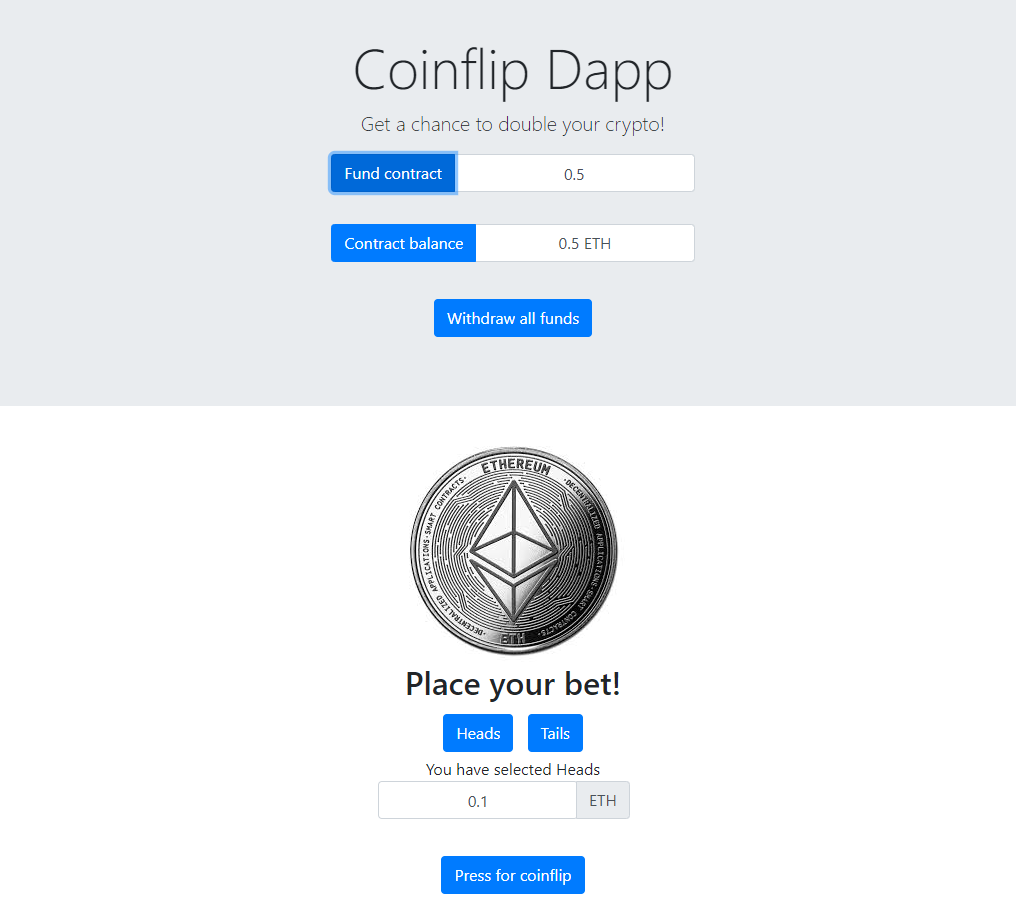Click the Coinflip Dapp title
This screenshot has height=905, width=1016.
coord(513,71)
